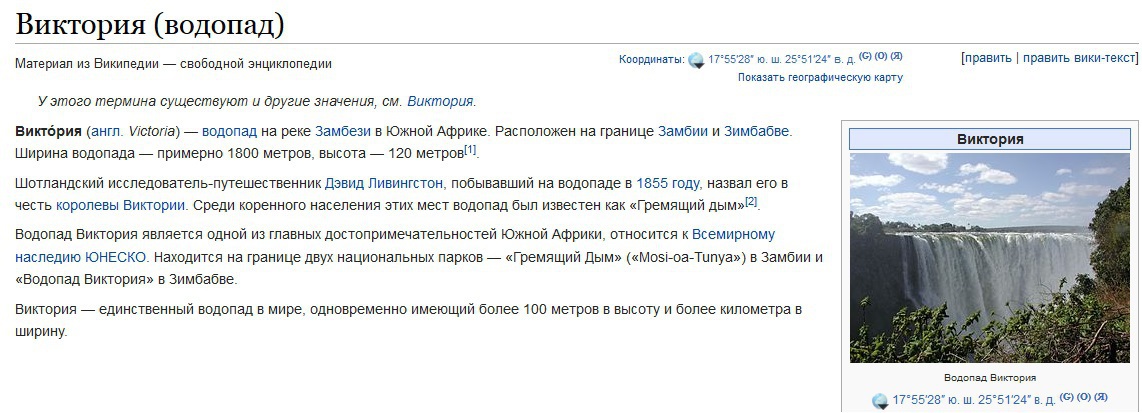The width and height of the screenshot is (1142, 413).
Task: Open the 'Всемирному наследию ЮНЕСКО' link
Action: [x=395, y=245]
